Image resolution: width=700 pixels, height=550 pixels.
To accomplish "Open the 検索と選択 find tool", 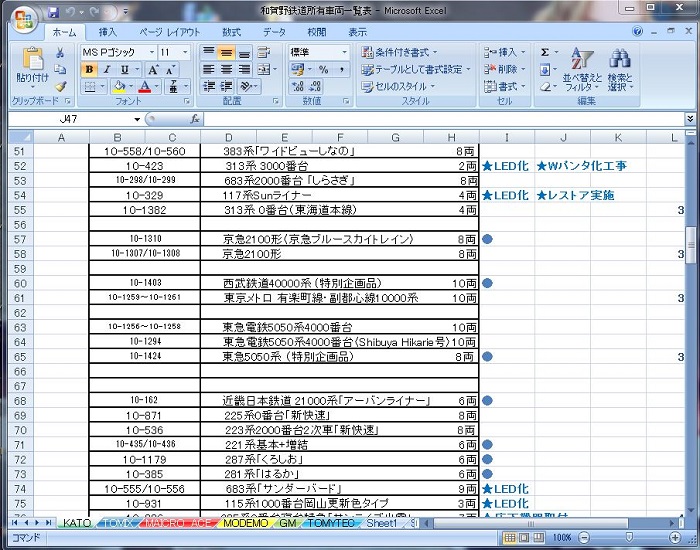I will coord(620,69).
